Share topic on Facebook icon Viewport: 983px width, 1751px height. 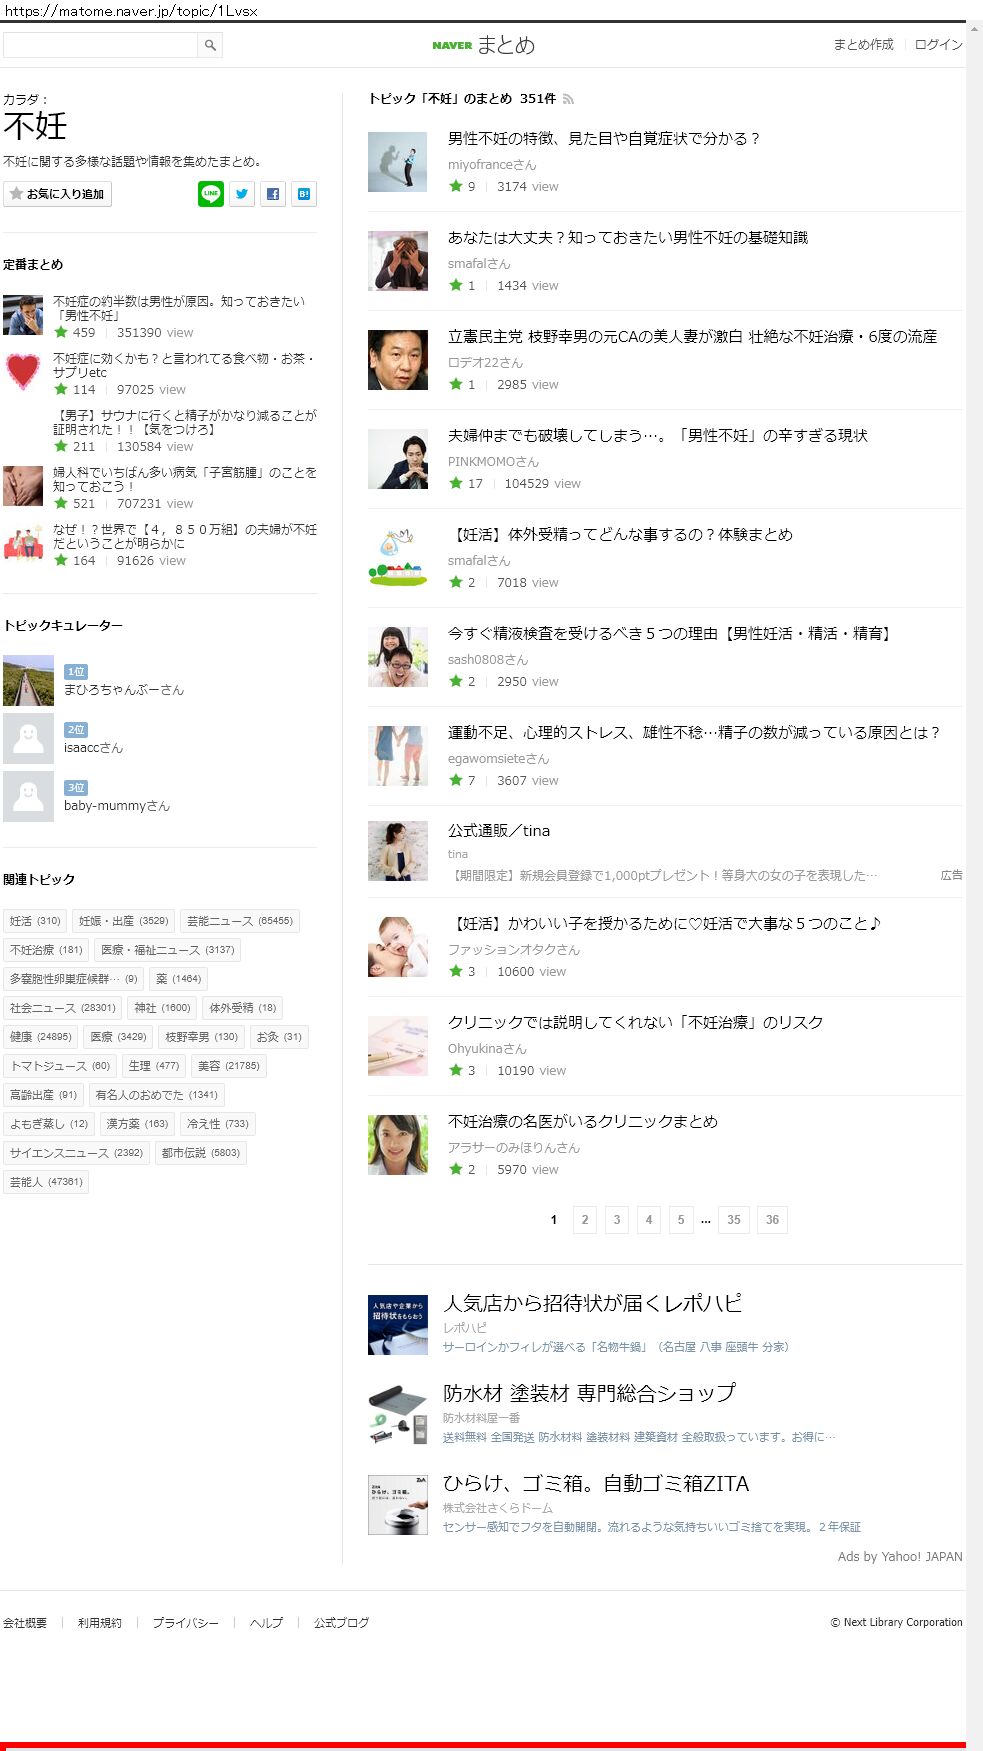click(x=273, y=194)
